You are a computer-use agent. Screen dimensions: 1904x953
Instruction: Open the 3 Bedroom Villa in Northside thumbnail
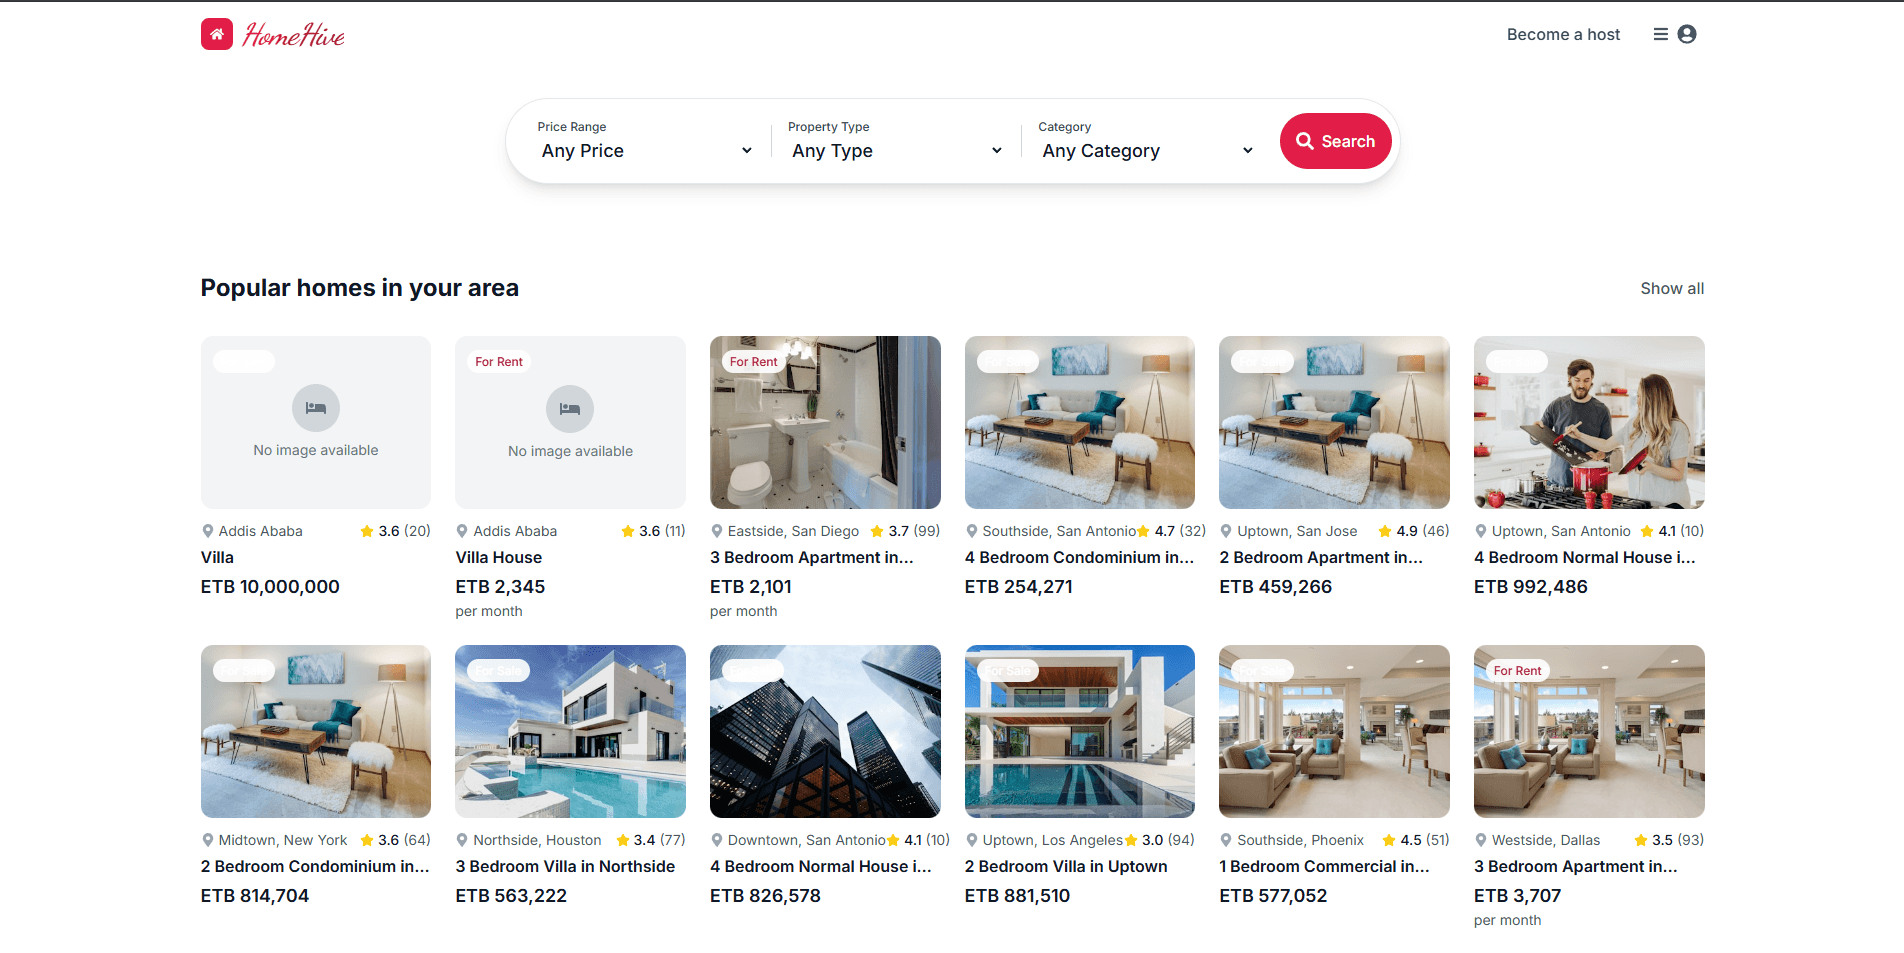(570, 731)
